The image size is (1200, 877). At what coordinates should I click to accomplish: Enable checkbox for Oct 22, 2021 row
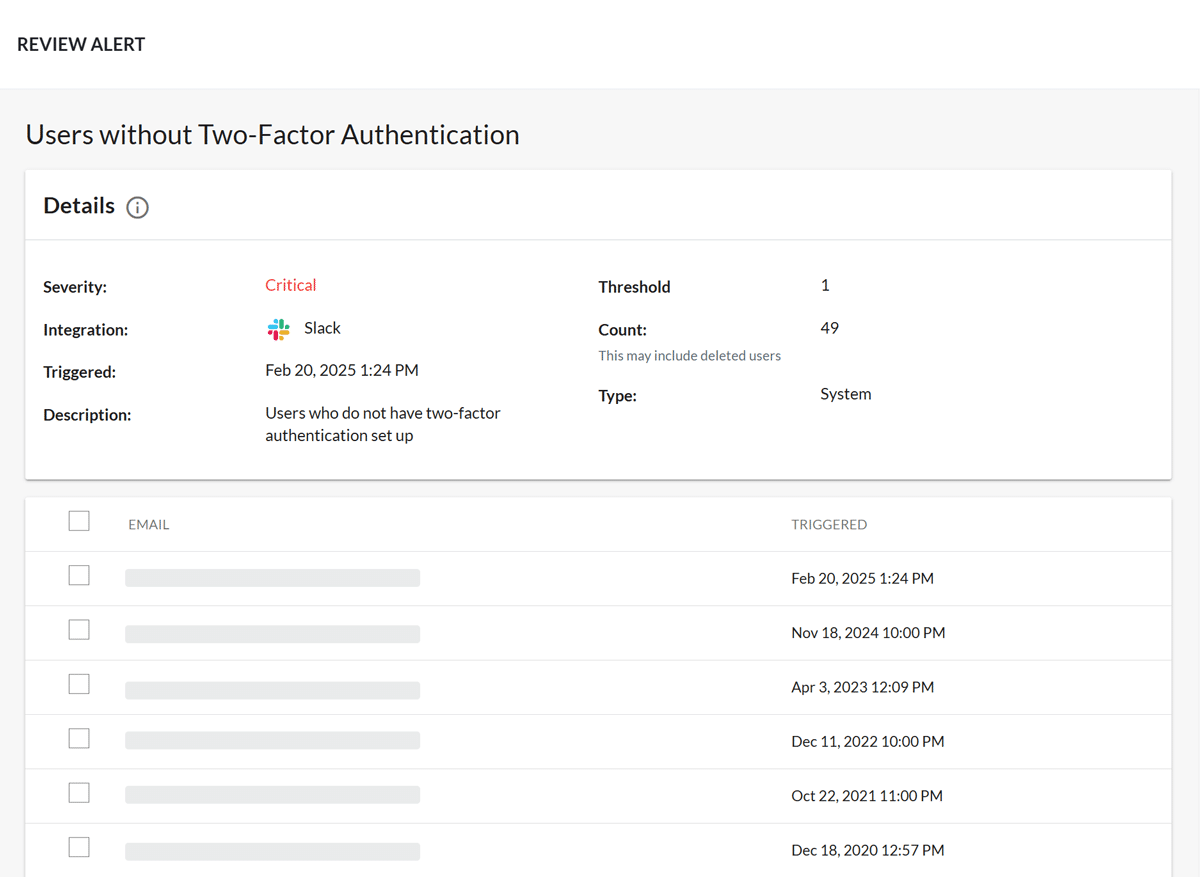tap(79, 793)
